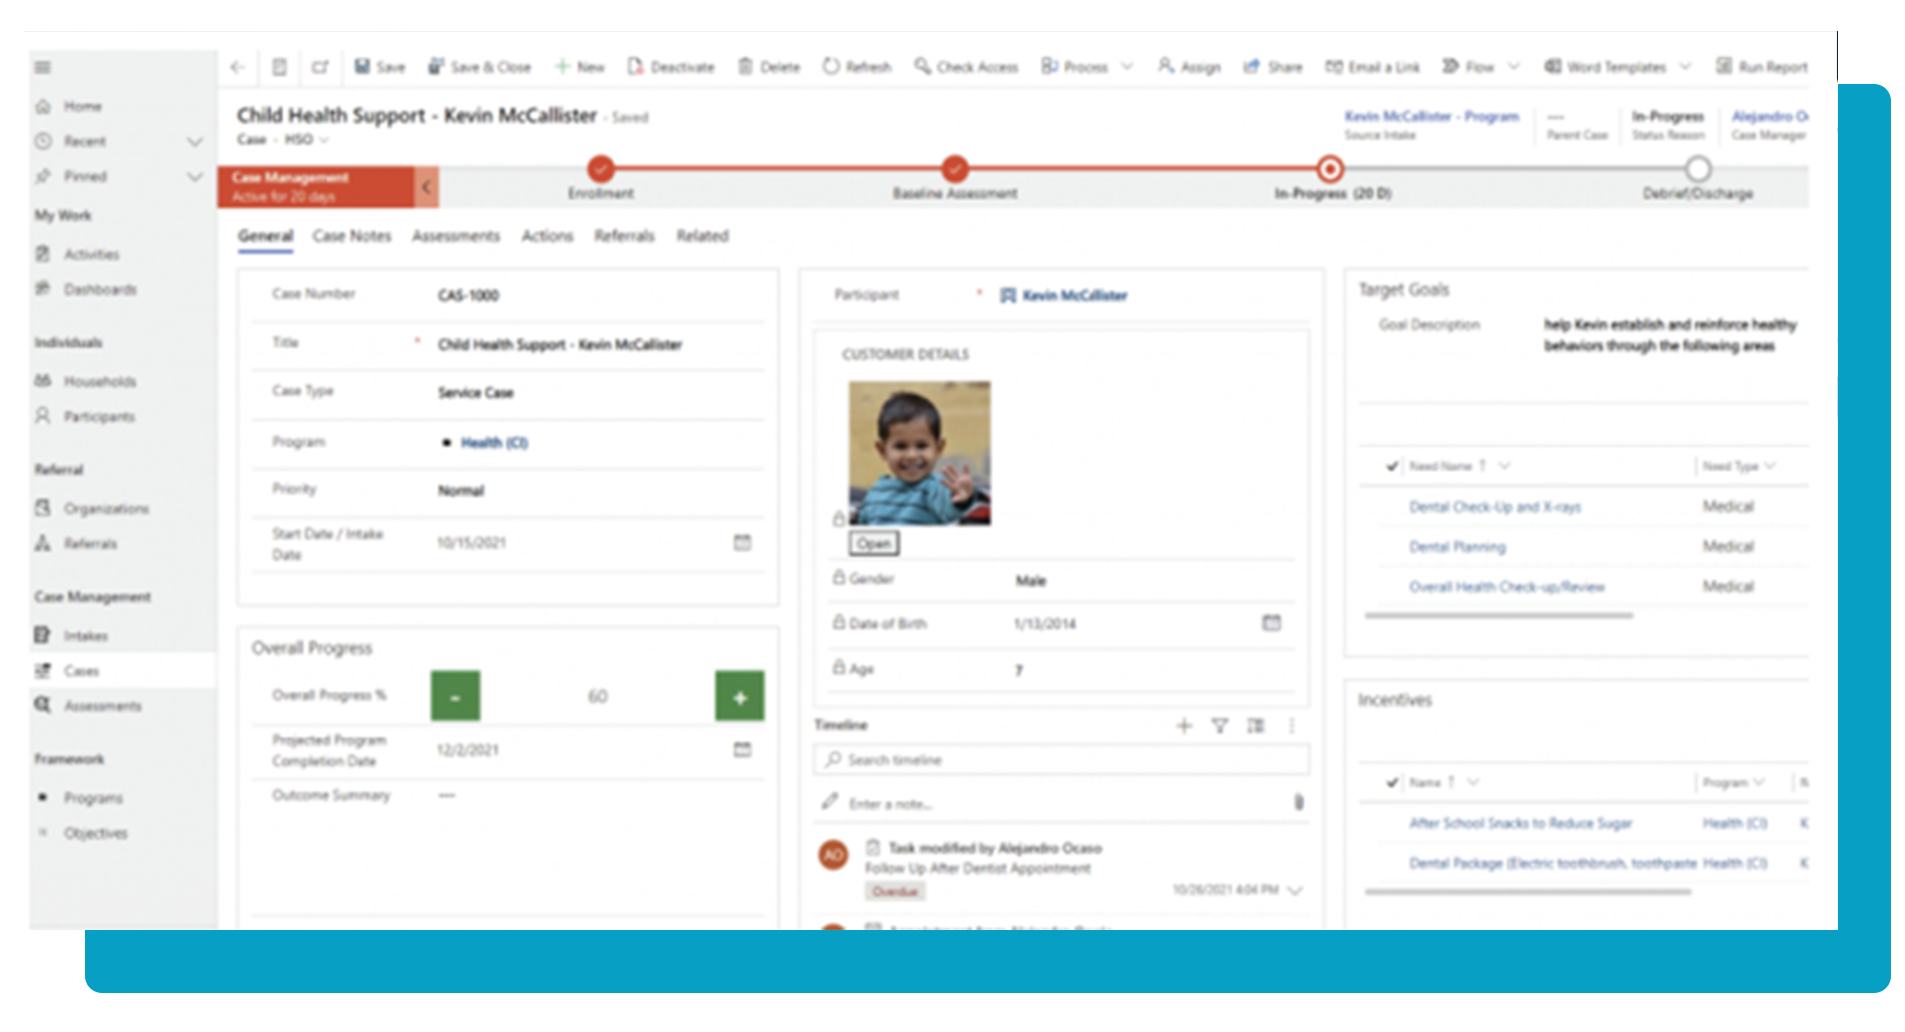Image resolution: width=1905 pixels, height=1032 pixels.
Task: Click the timeline filter funnel icon
Action: [x=1220, y=726]
